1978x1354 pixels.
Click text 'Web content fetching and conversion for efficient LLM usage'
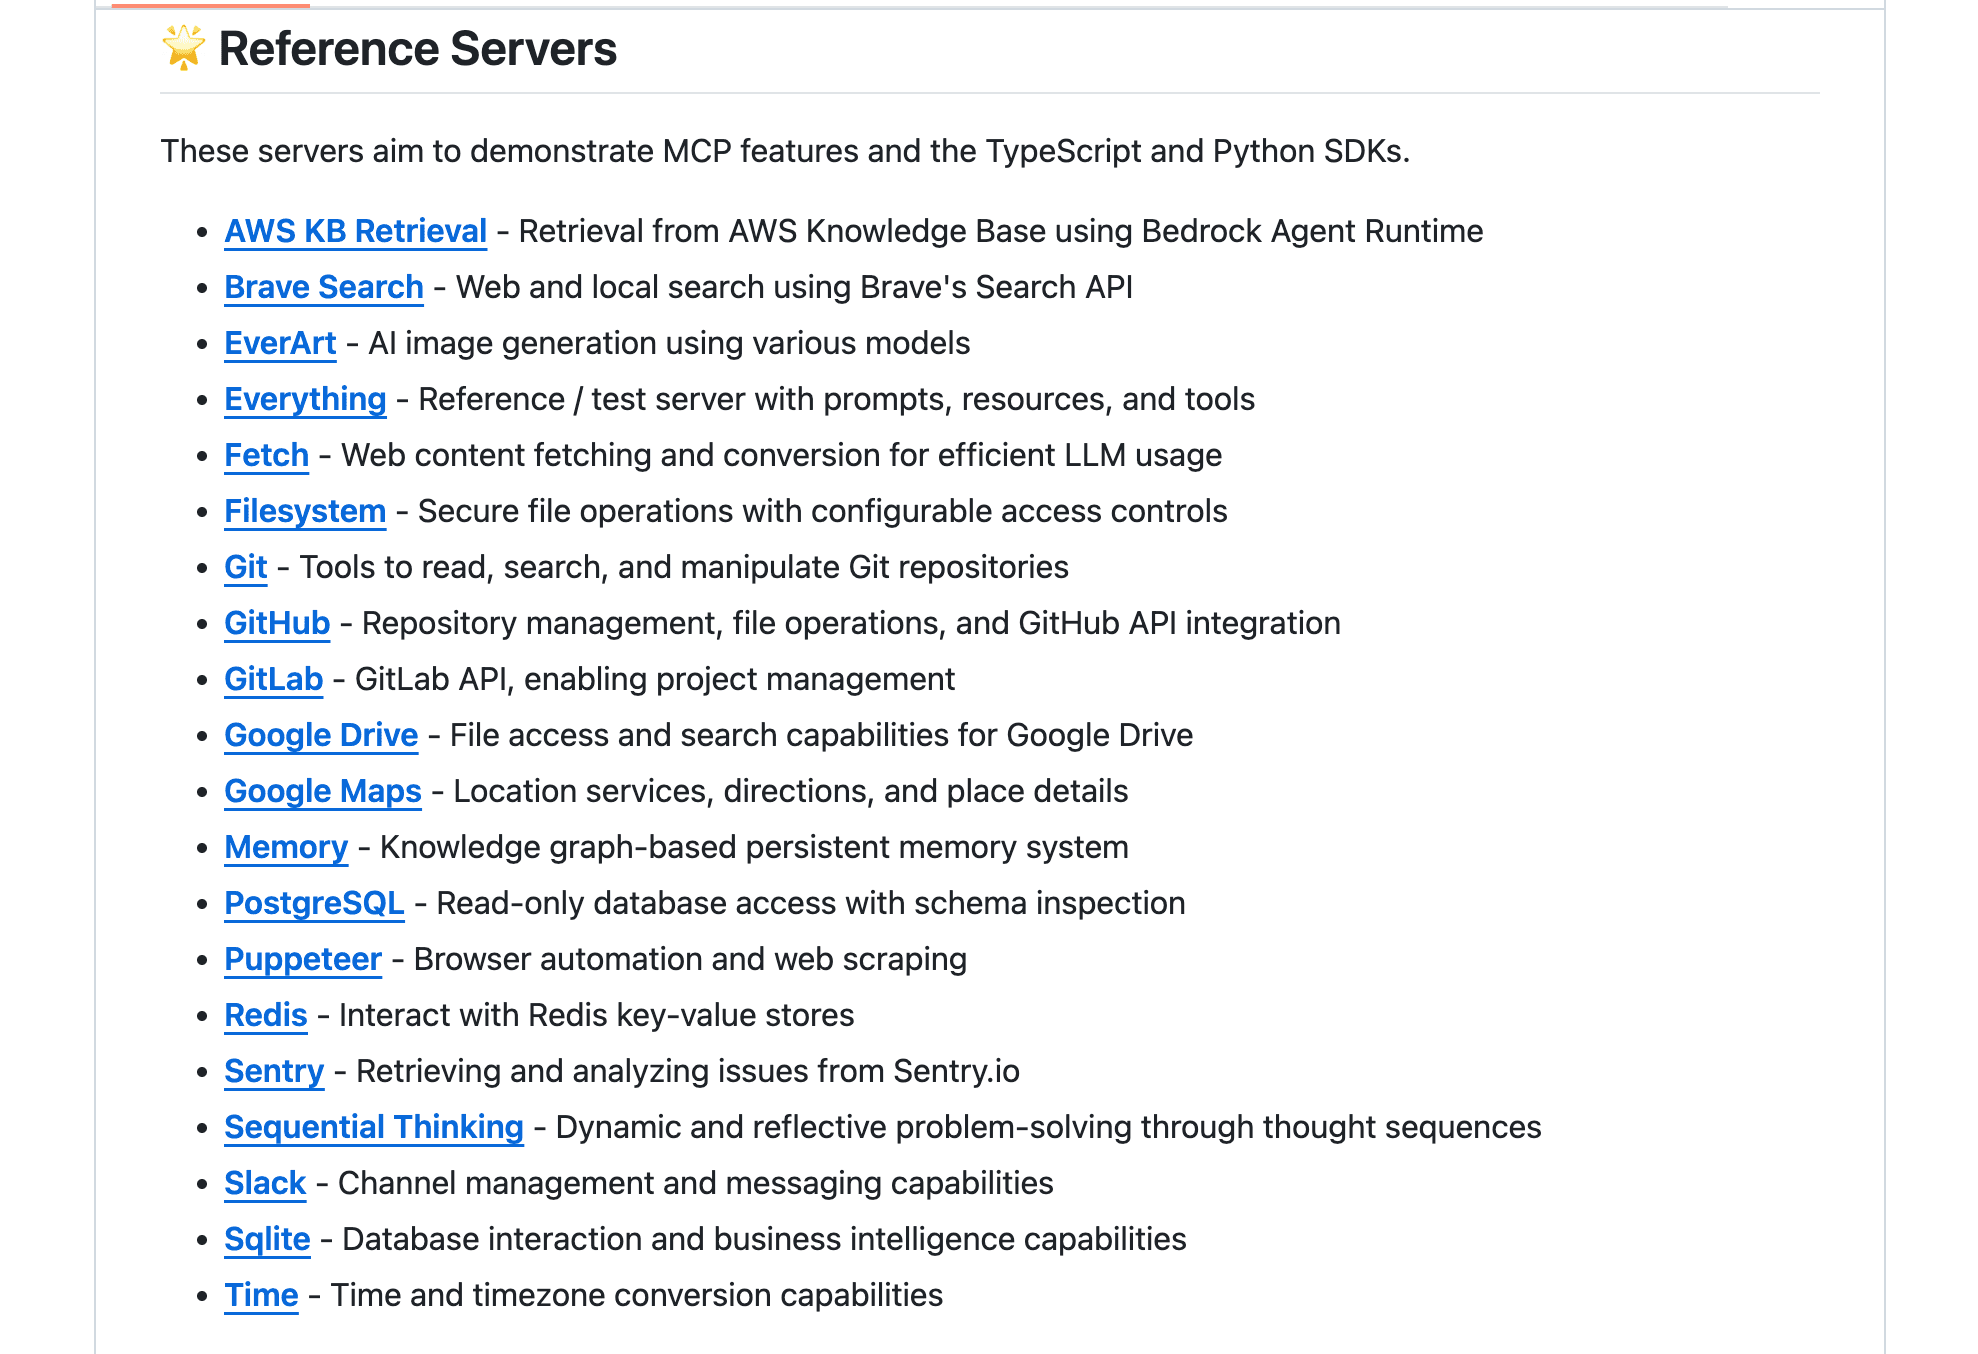[x=781, y=455]
